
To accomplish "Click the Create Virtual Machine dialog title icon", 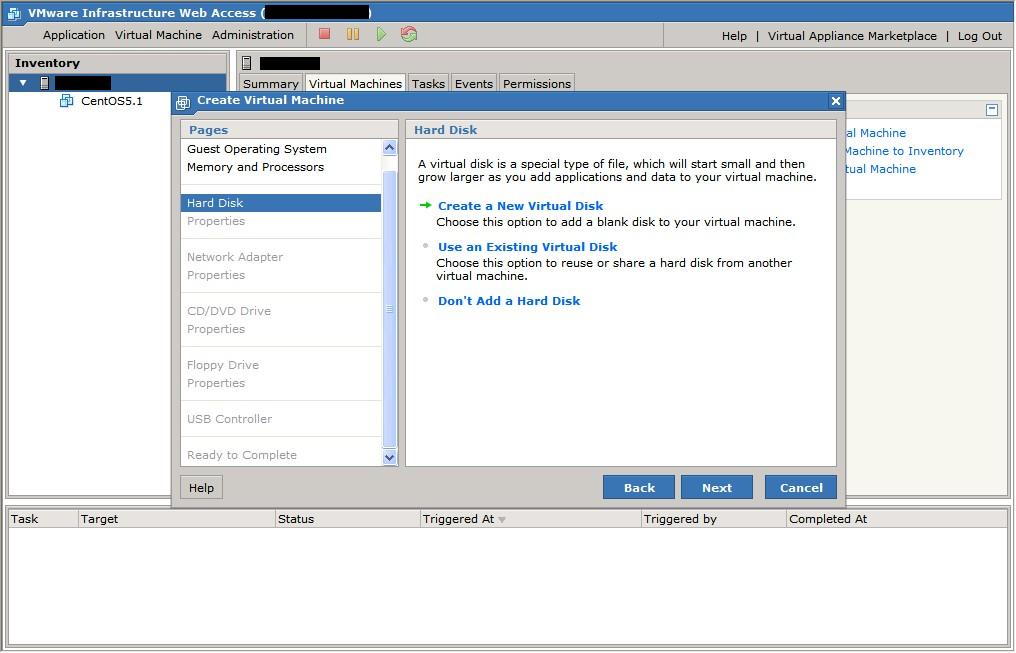I will (x=183, y=102).
